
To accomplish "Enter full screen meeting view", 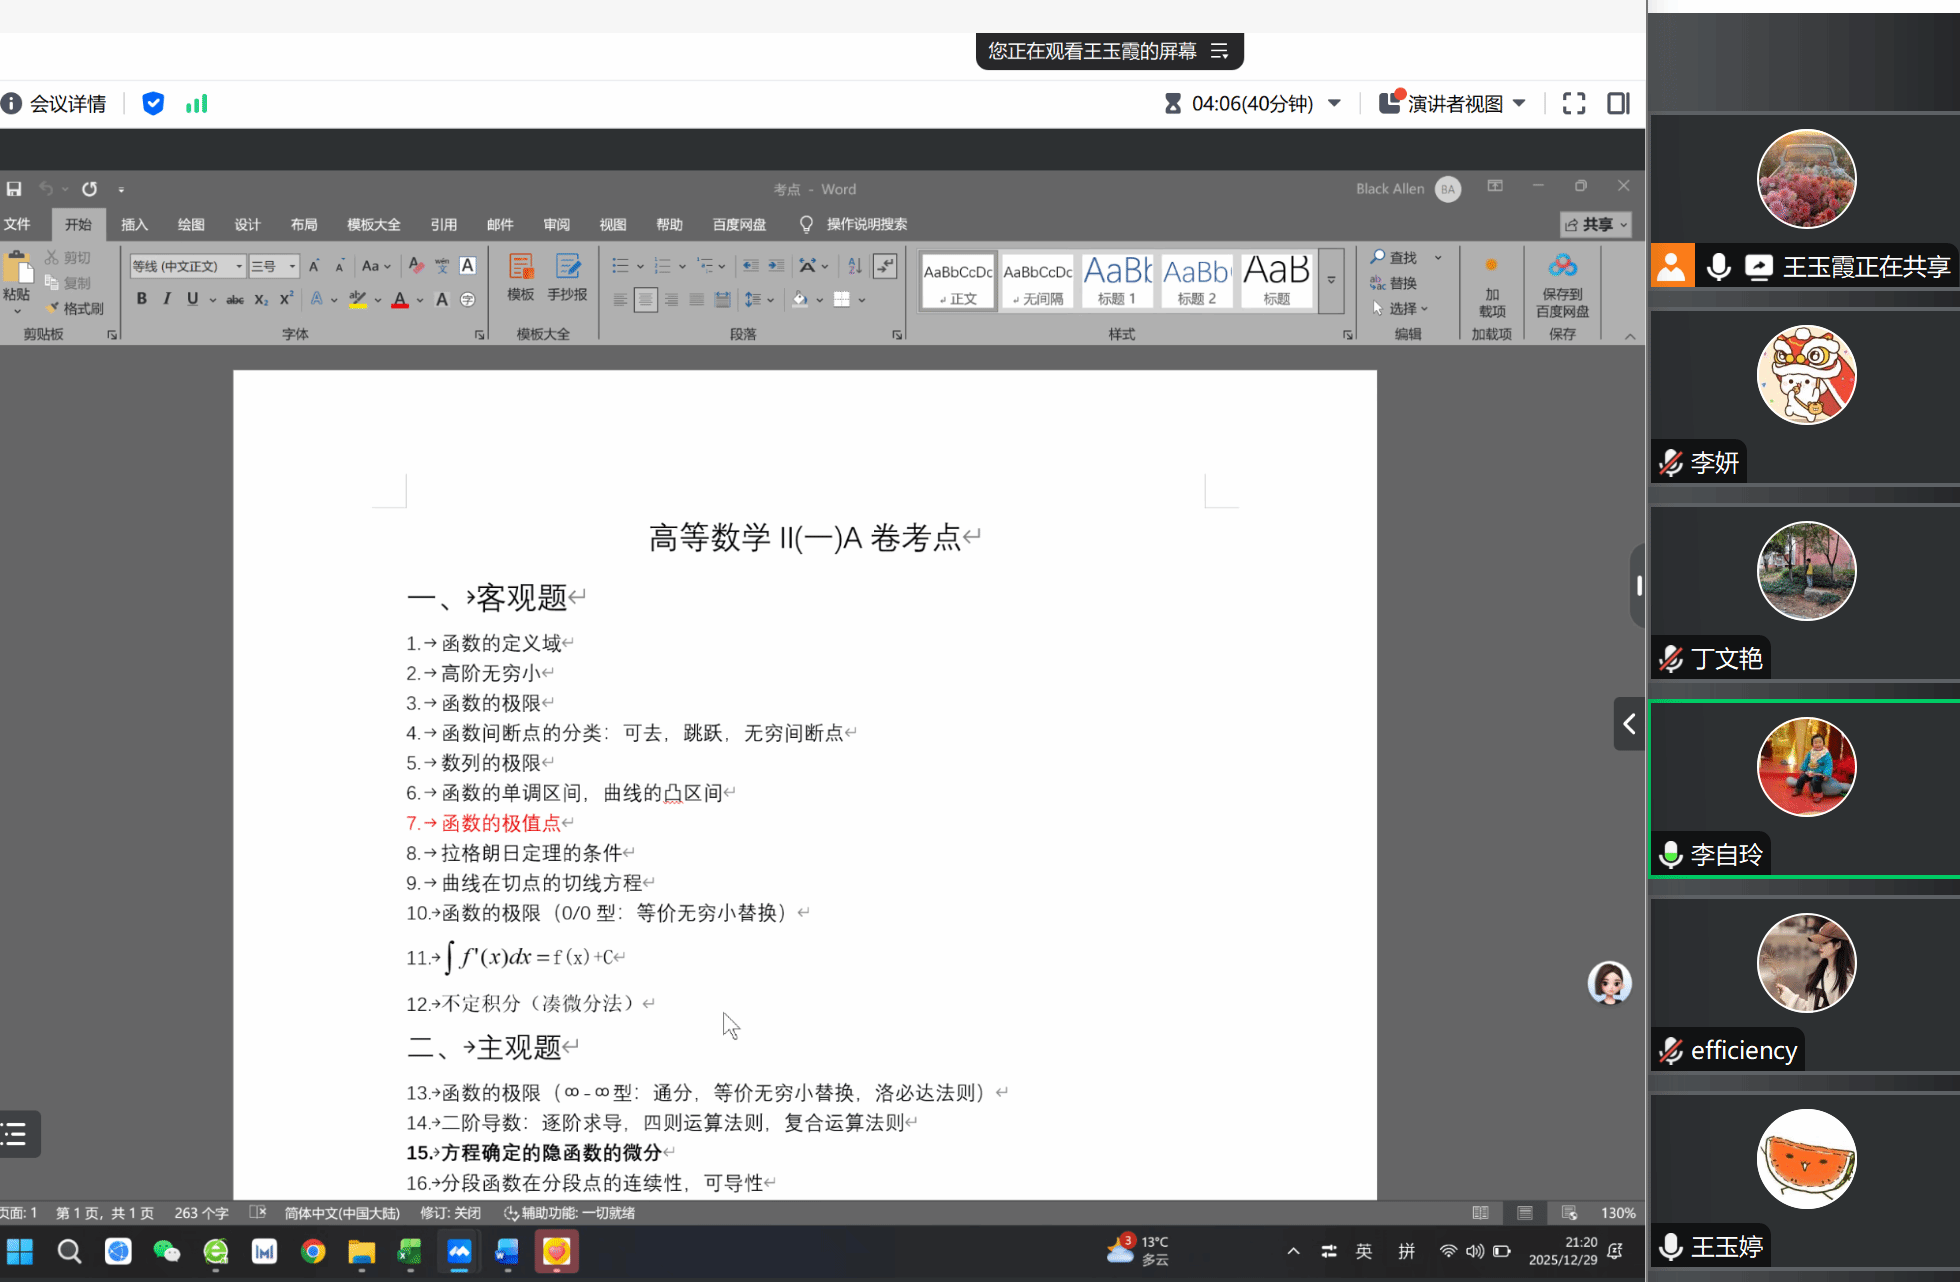I will click(x=1573, y=104).
